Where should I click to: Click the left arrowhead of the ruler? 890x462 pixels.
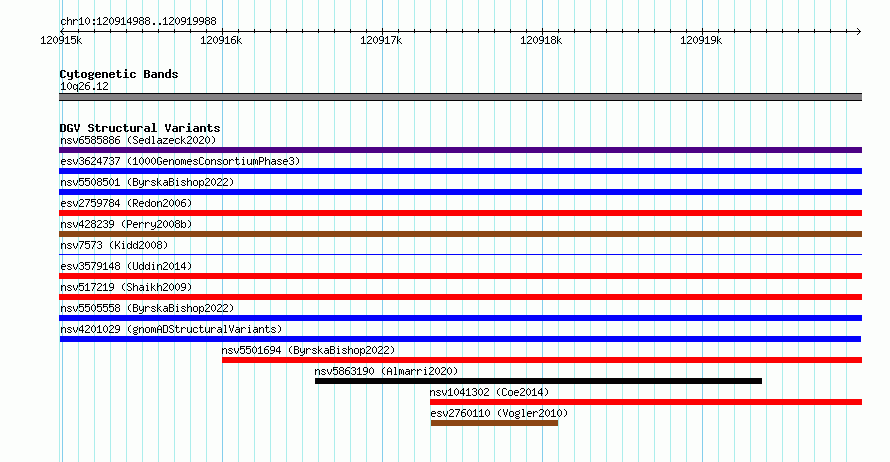click(x=62, y=31)
